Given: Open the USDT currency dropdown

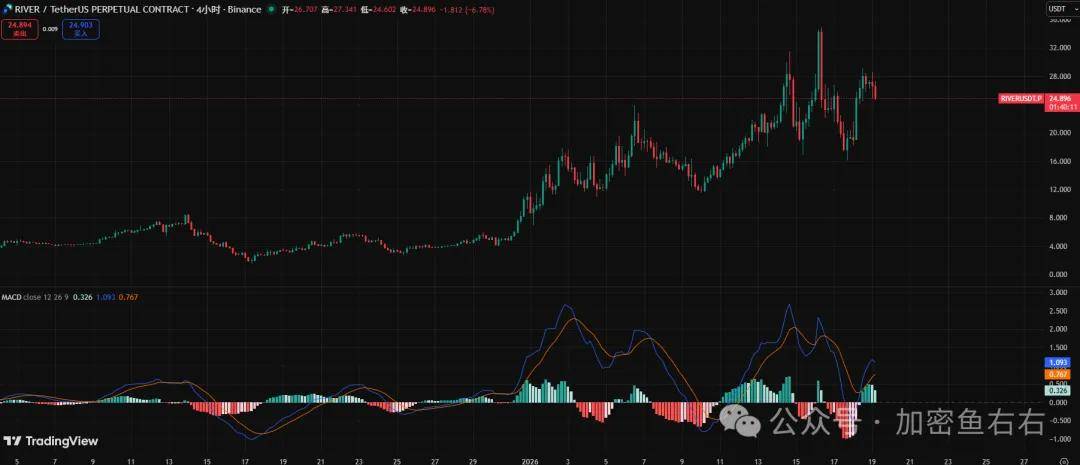Looking at the screenshot, I should (x=1058, y=9).
